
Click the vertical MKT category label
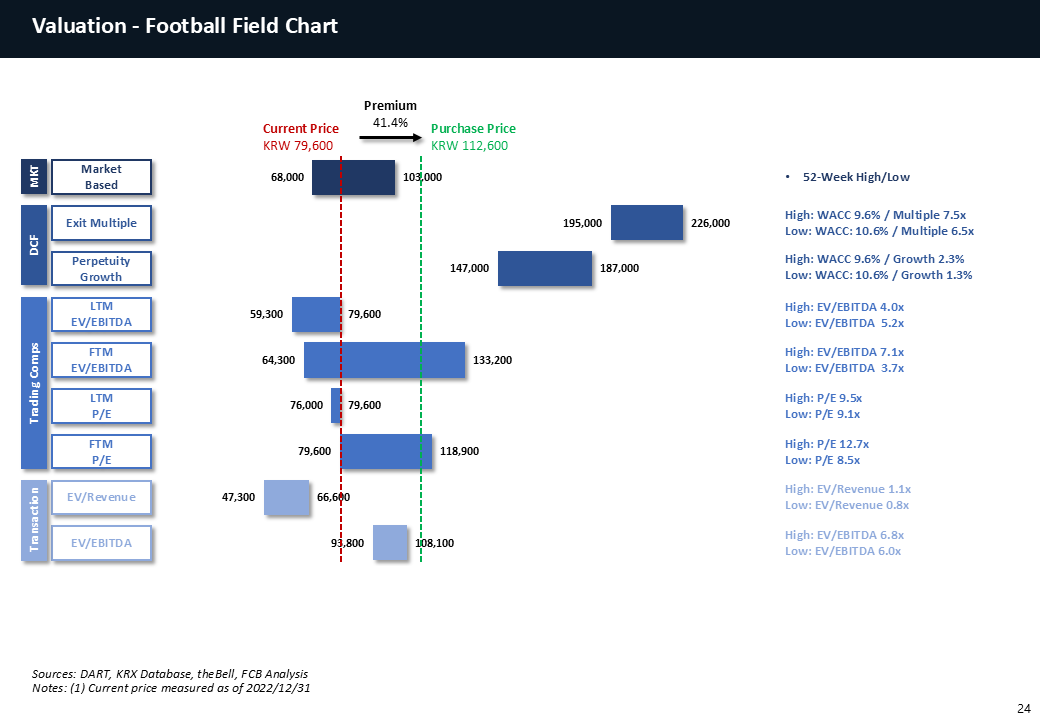click(34, 177)
